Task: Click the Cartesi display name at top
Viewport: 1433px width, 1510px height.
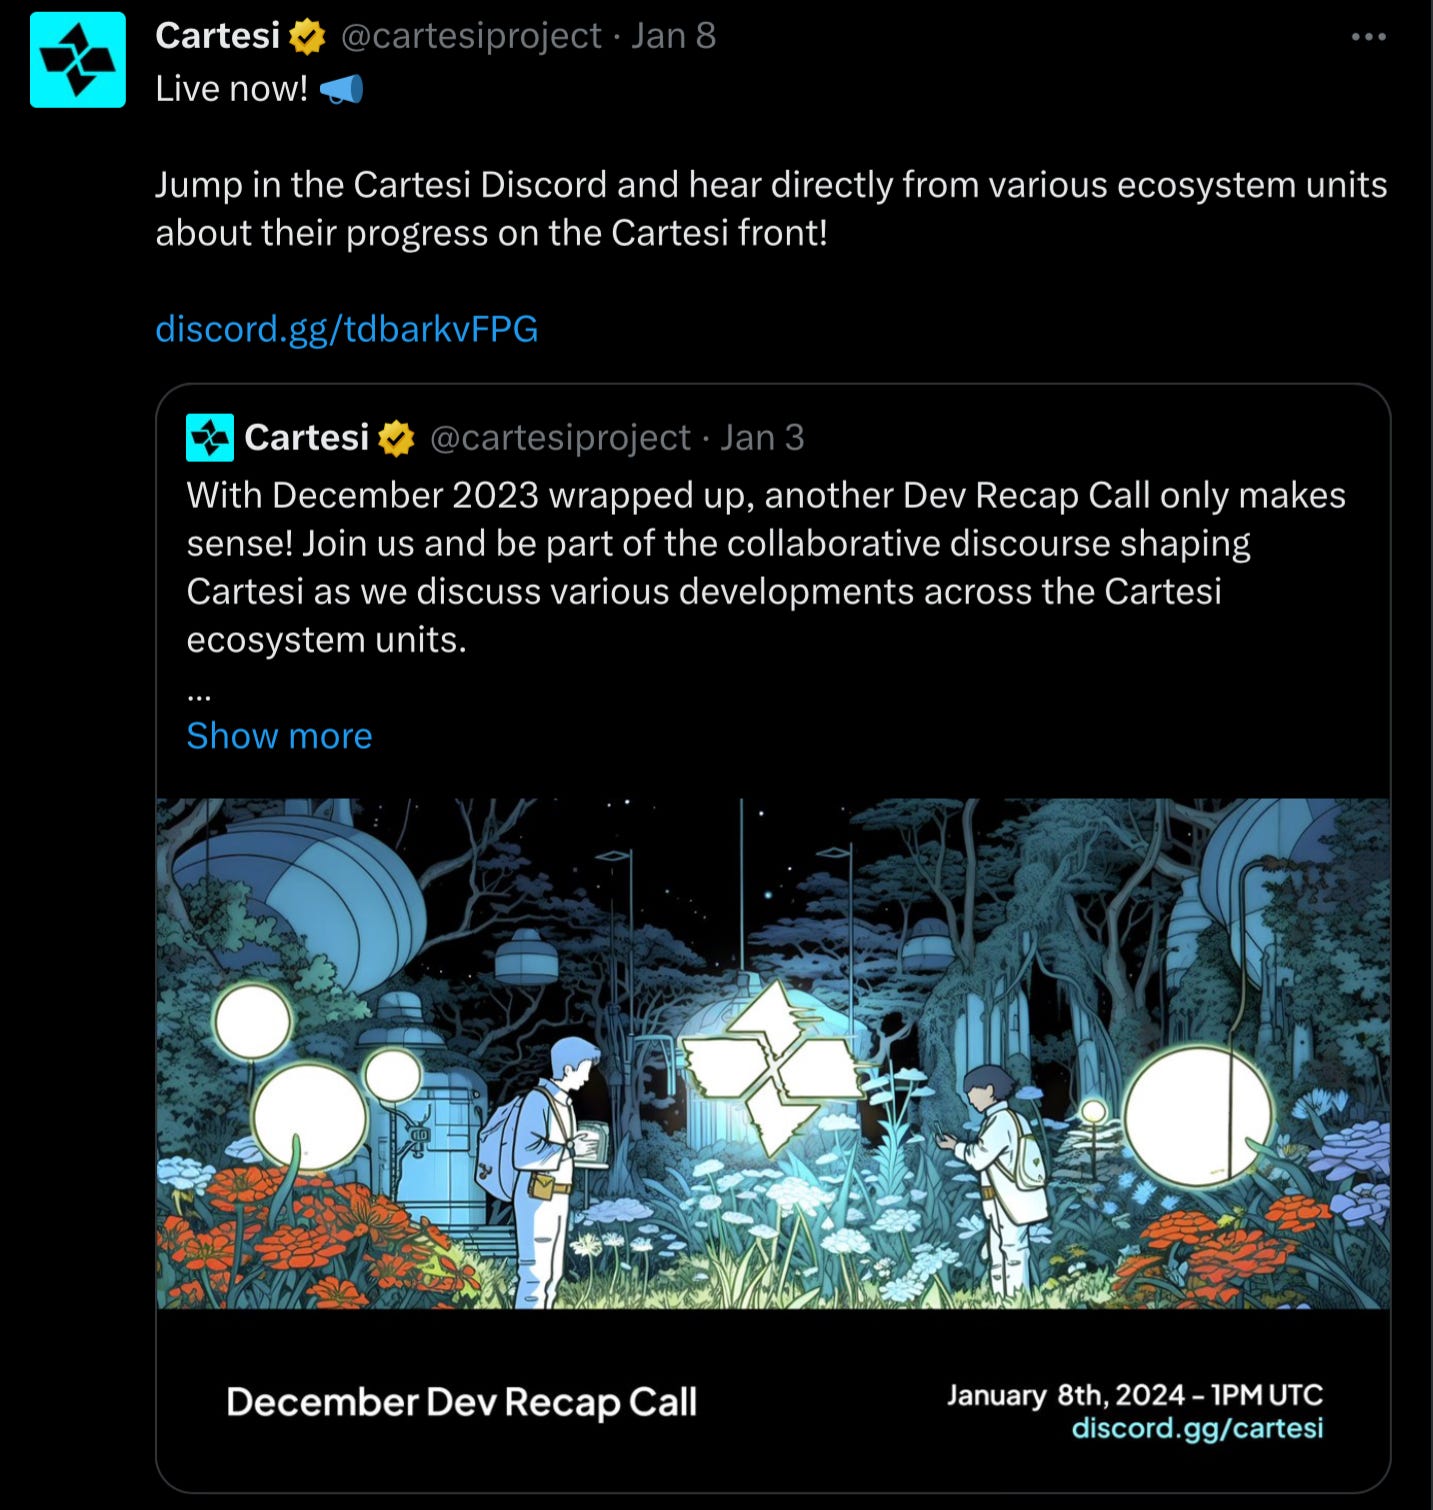Action: pos(218,36)
